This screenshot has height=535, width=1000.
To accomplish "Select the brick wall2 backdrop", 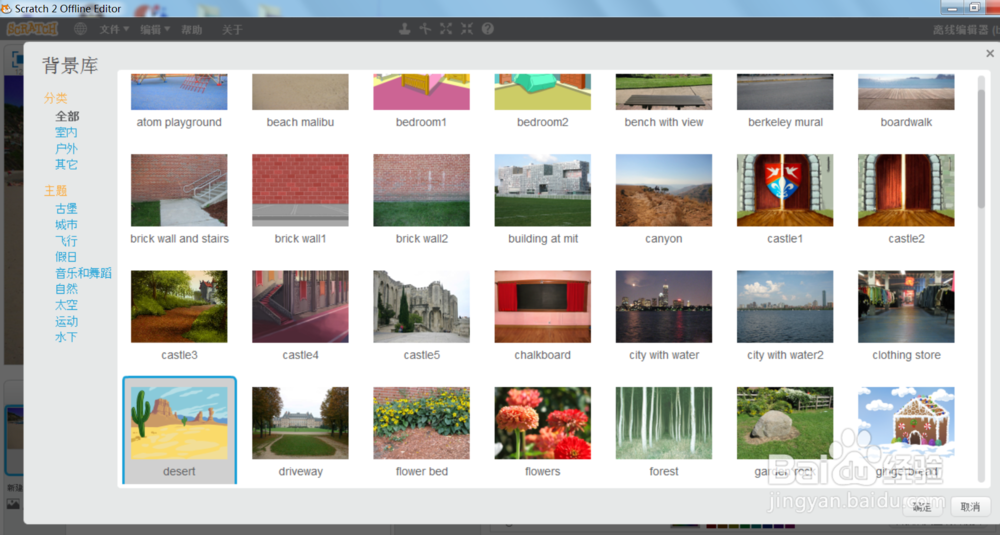I will coord(422,199).
